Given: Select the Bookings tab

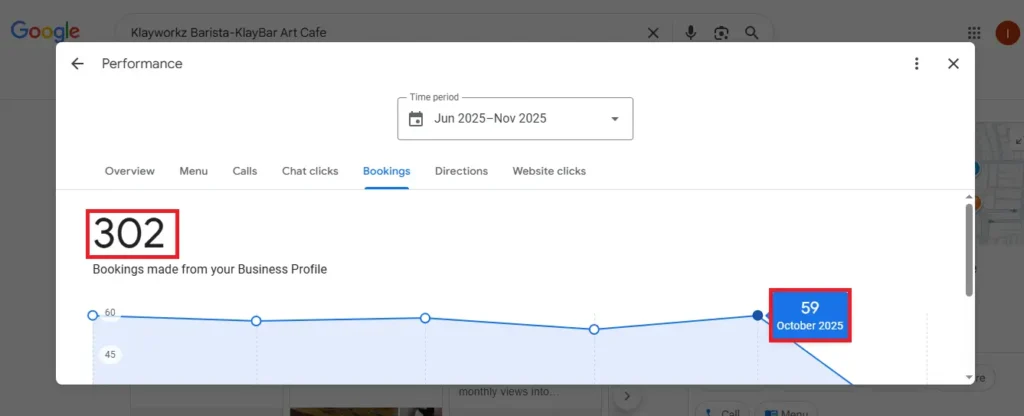Looking at the screenshot, I should point(387,171).
